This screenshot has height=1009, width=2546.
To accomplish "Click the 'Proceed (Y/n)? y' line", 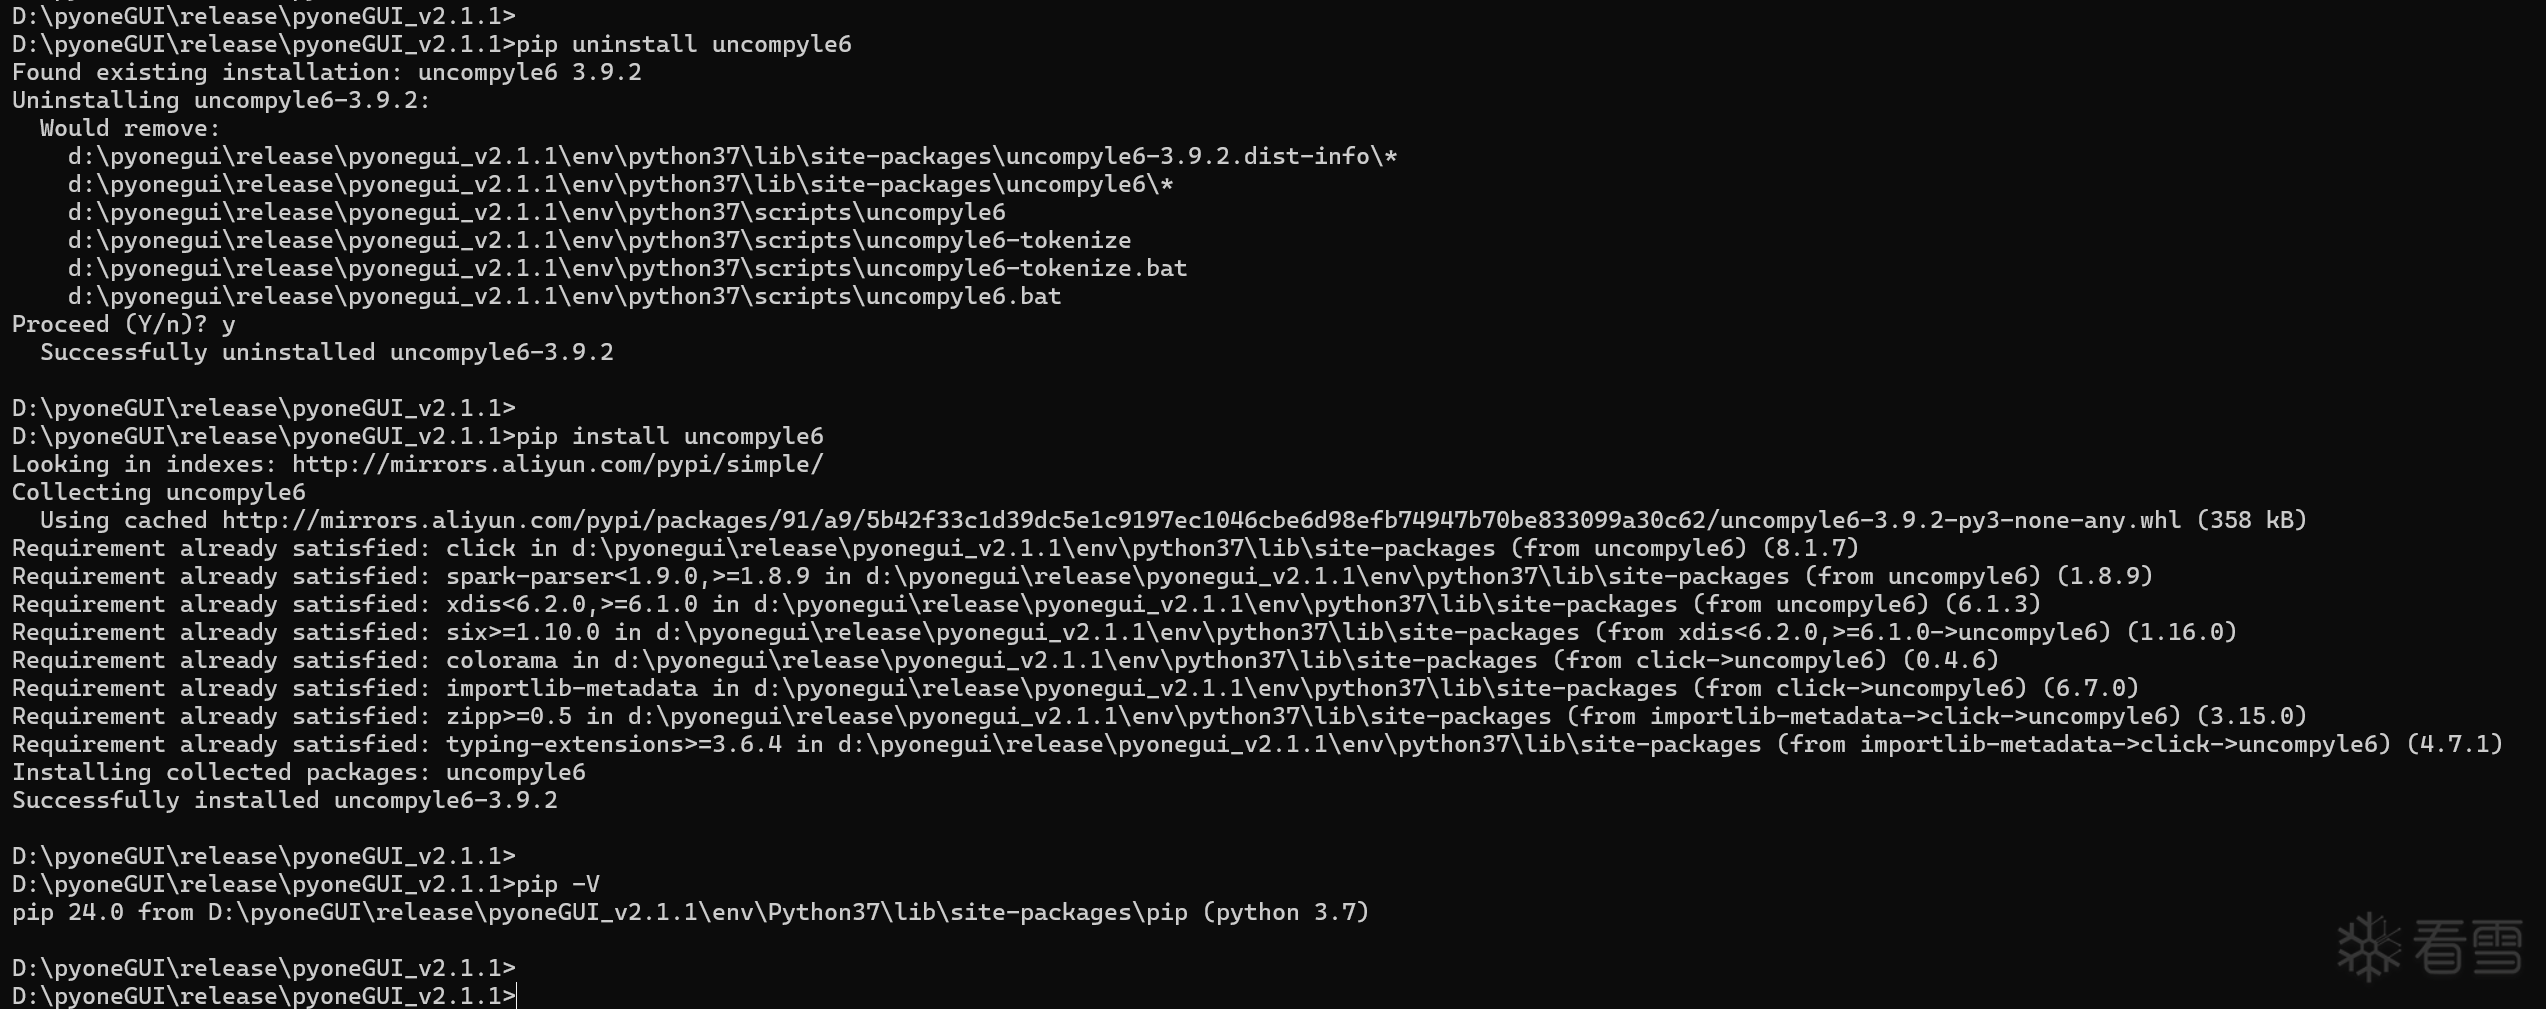I will click(124, 325).
